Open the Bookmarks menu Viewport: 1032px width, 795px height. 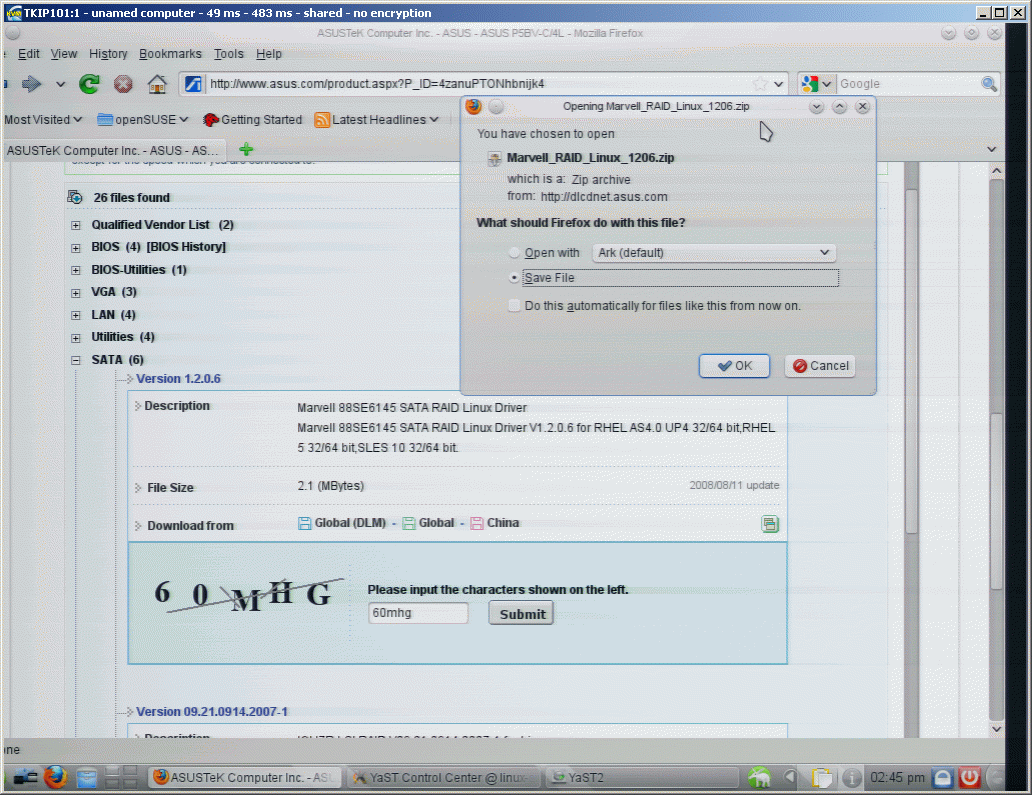170,54
